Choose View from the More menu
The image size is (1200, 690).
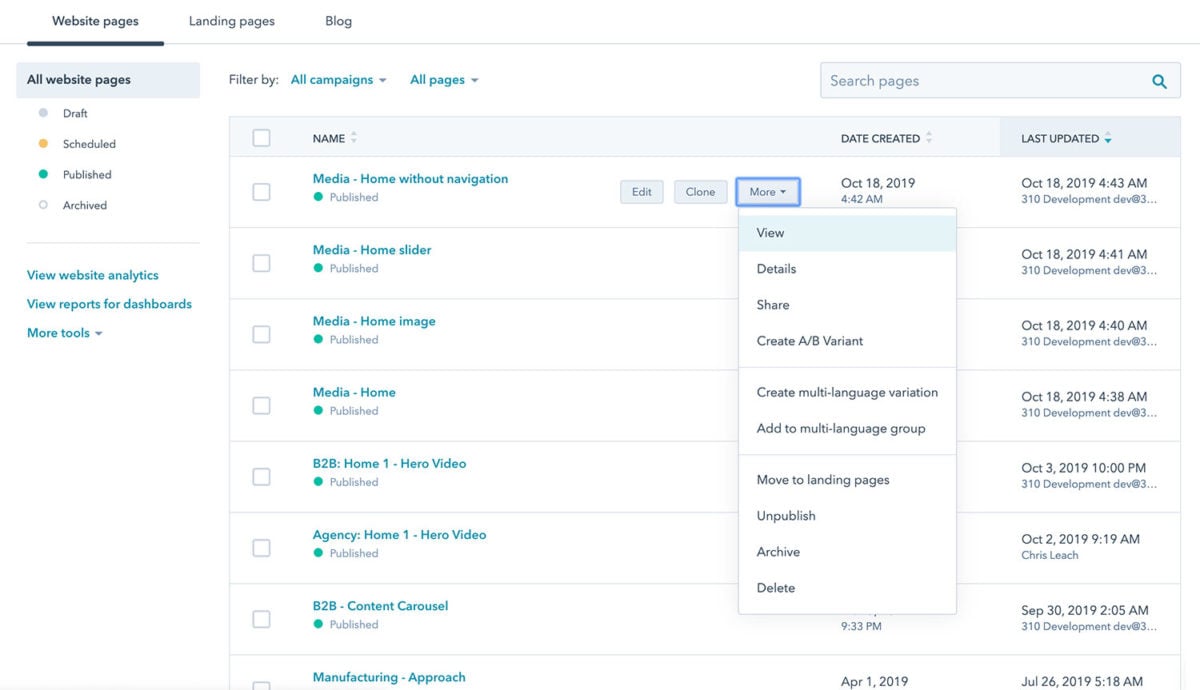point(847,233)
